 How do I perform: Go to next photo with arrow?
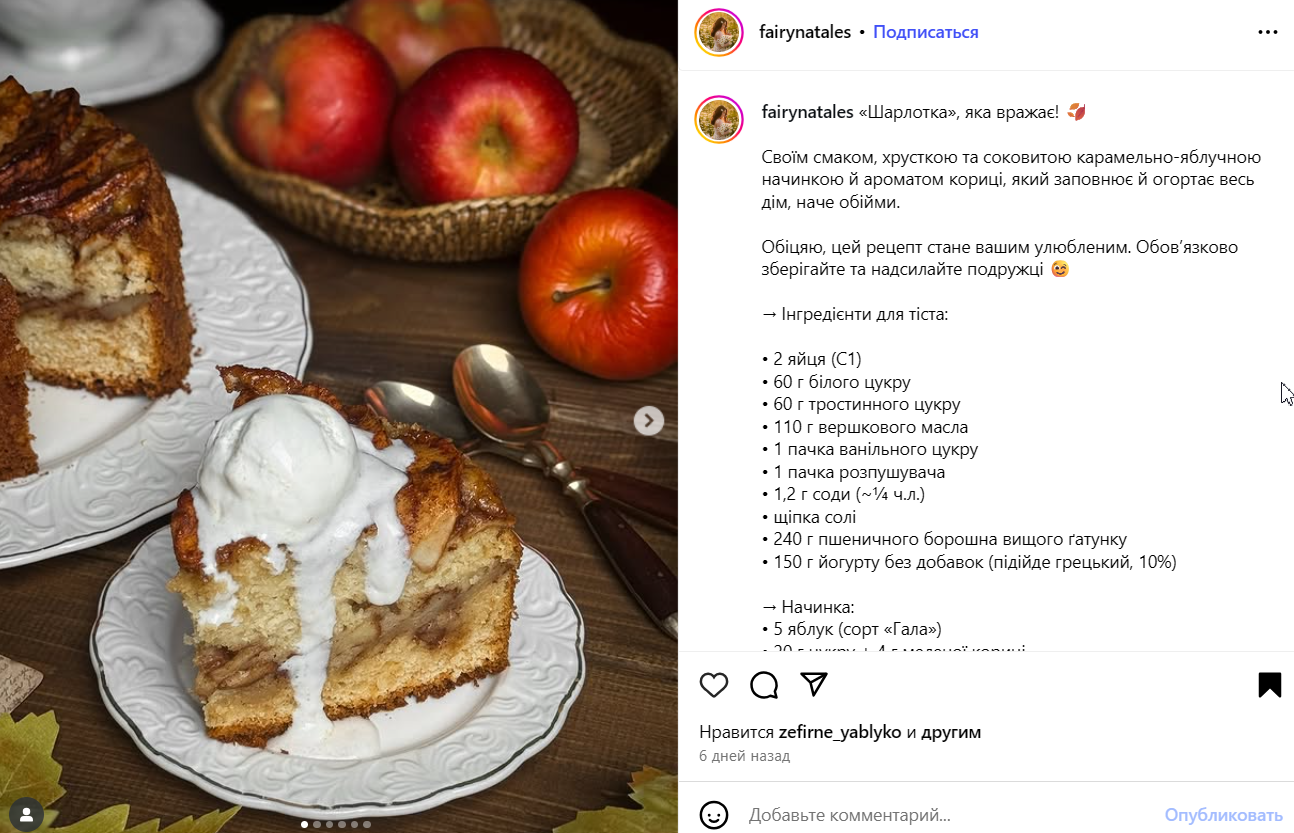tap(648, 421)
